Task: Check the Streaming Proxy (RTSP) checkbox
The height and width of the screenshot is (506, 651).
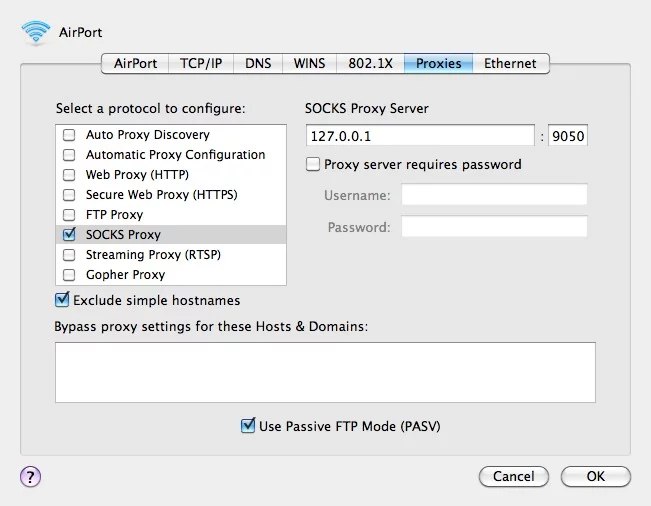Action: (x=69, y=254)
